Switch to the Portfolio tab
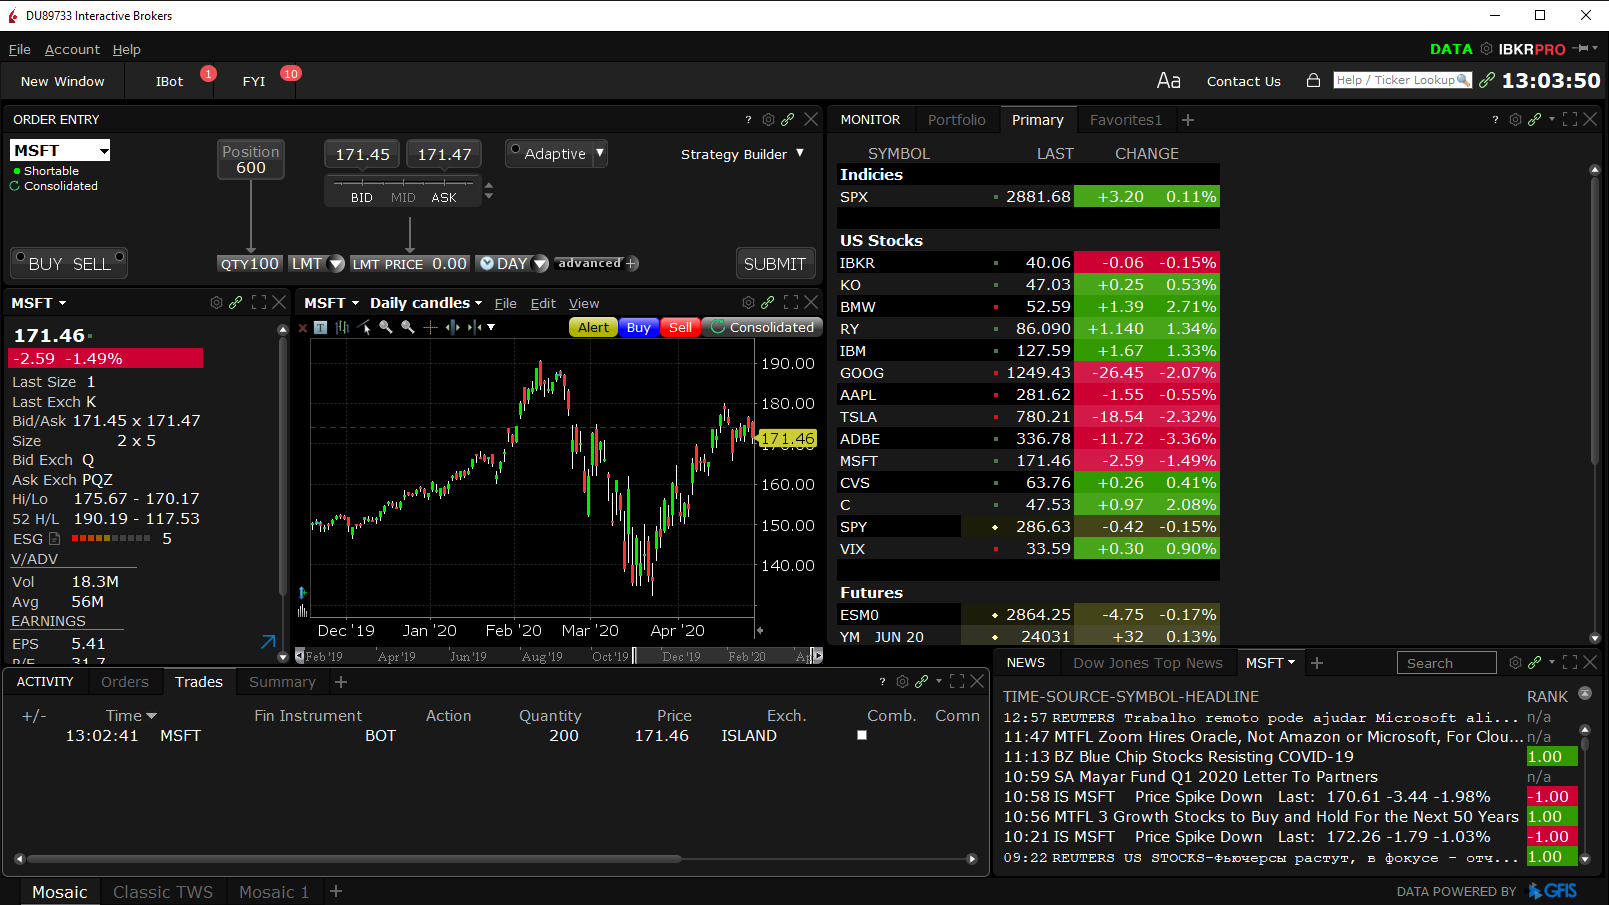This screenshot has width=1609, height=905. tap(956, 119)
